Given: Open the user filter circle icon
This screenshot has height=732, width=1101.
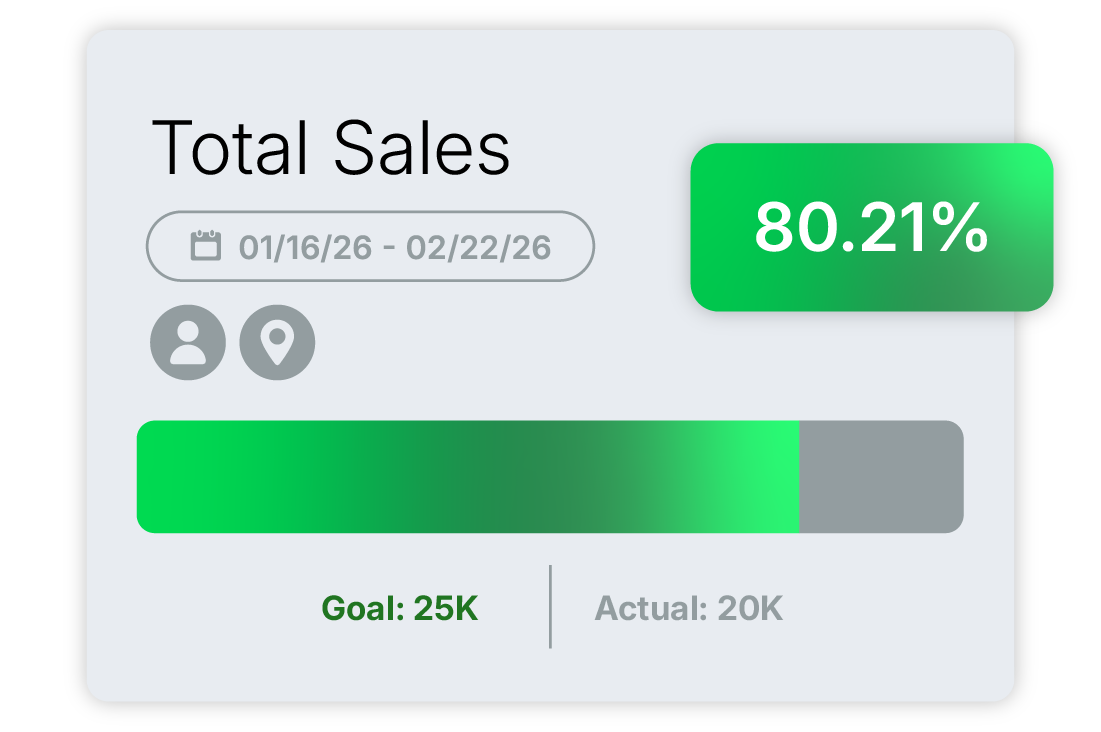Looking at the screenshot, I should click(188, 342).
